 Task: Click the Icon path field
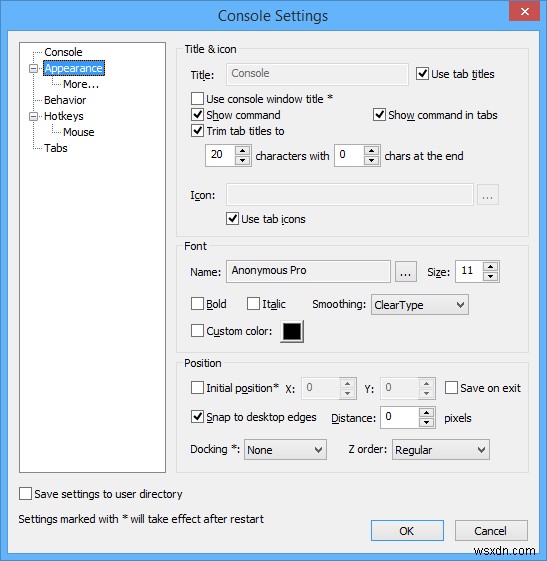(x=350, y=195)
